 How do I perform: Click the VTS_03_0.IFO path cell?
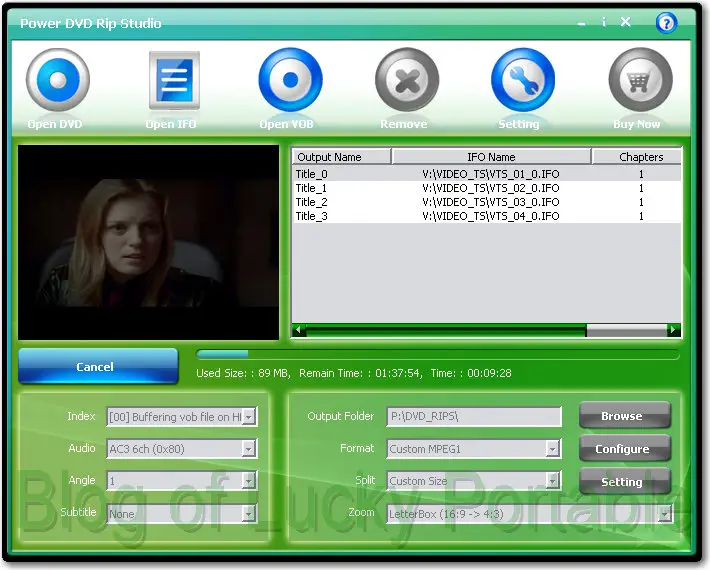(491, 202)
